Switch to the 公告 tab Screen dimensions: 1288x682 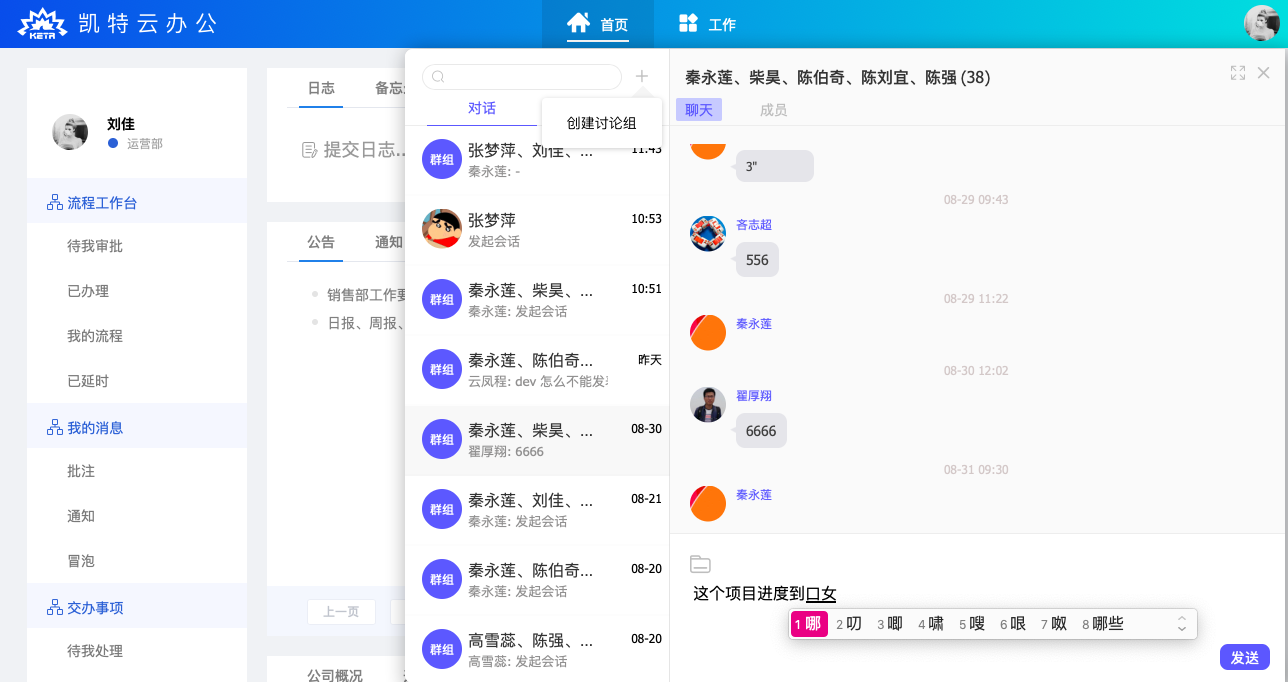tap(321, 242)
